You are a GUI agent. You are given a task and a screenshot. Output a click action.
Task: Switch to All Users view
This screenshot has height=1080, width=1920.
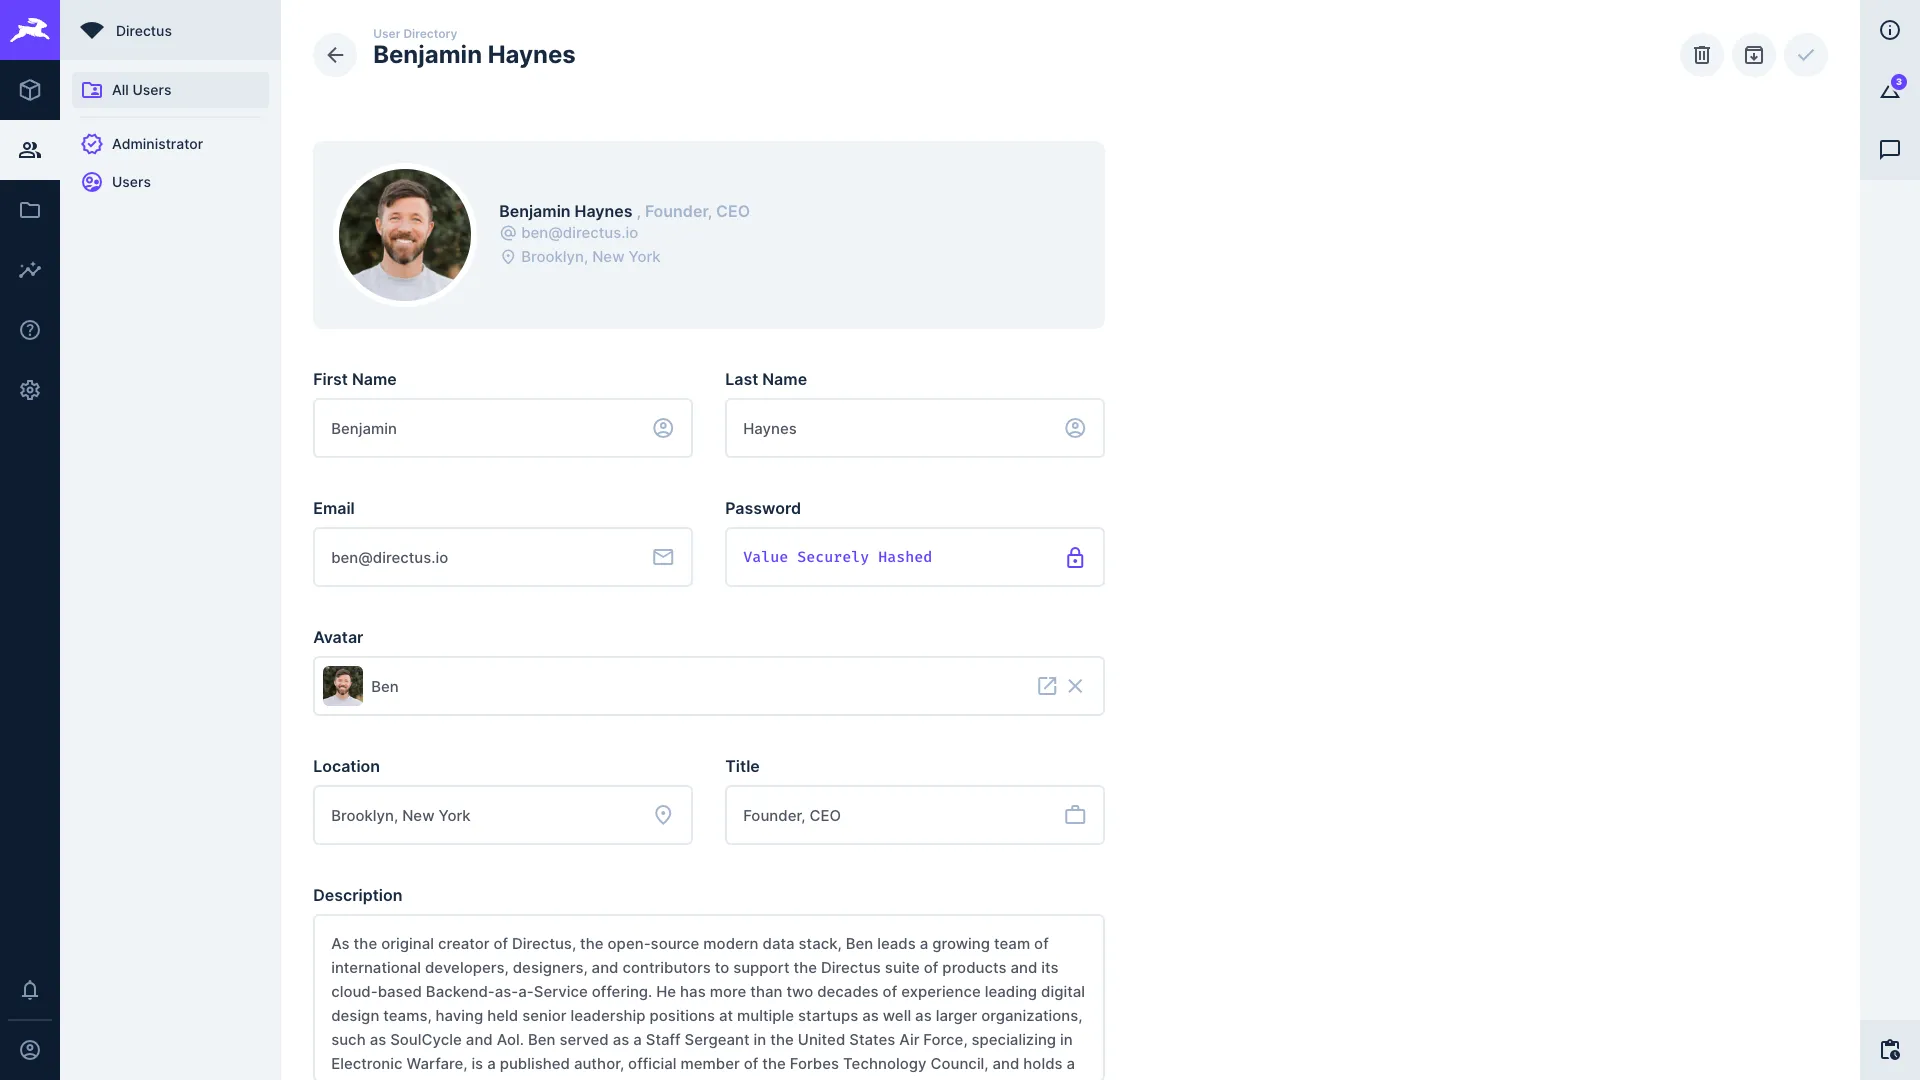(141, 89)
